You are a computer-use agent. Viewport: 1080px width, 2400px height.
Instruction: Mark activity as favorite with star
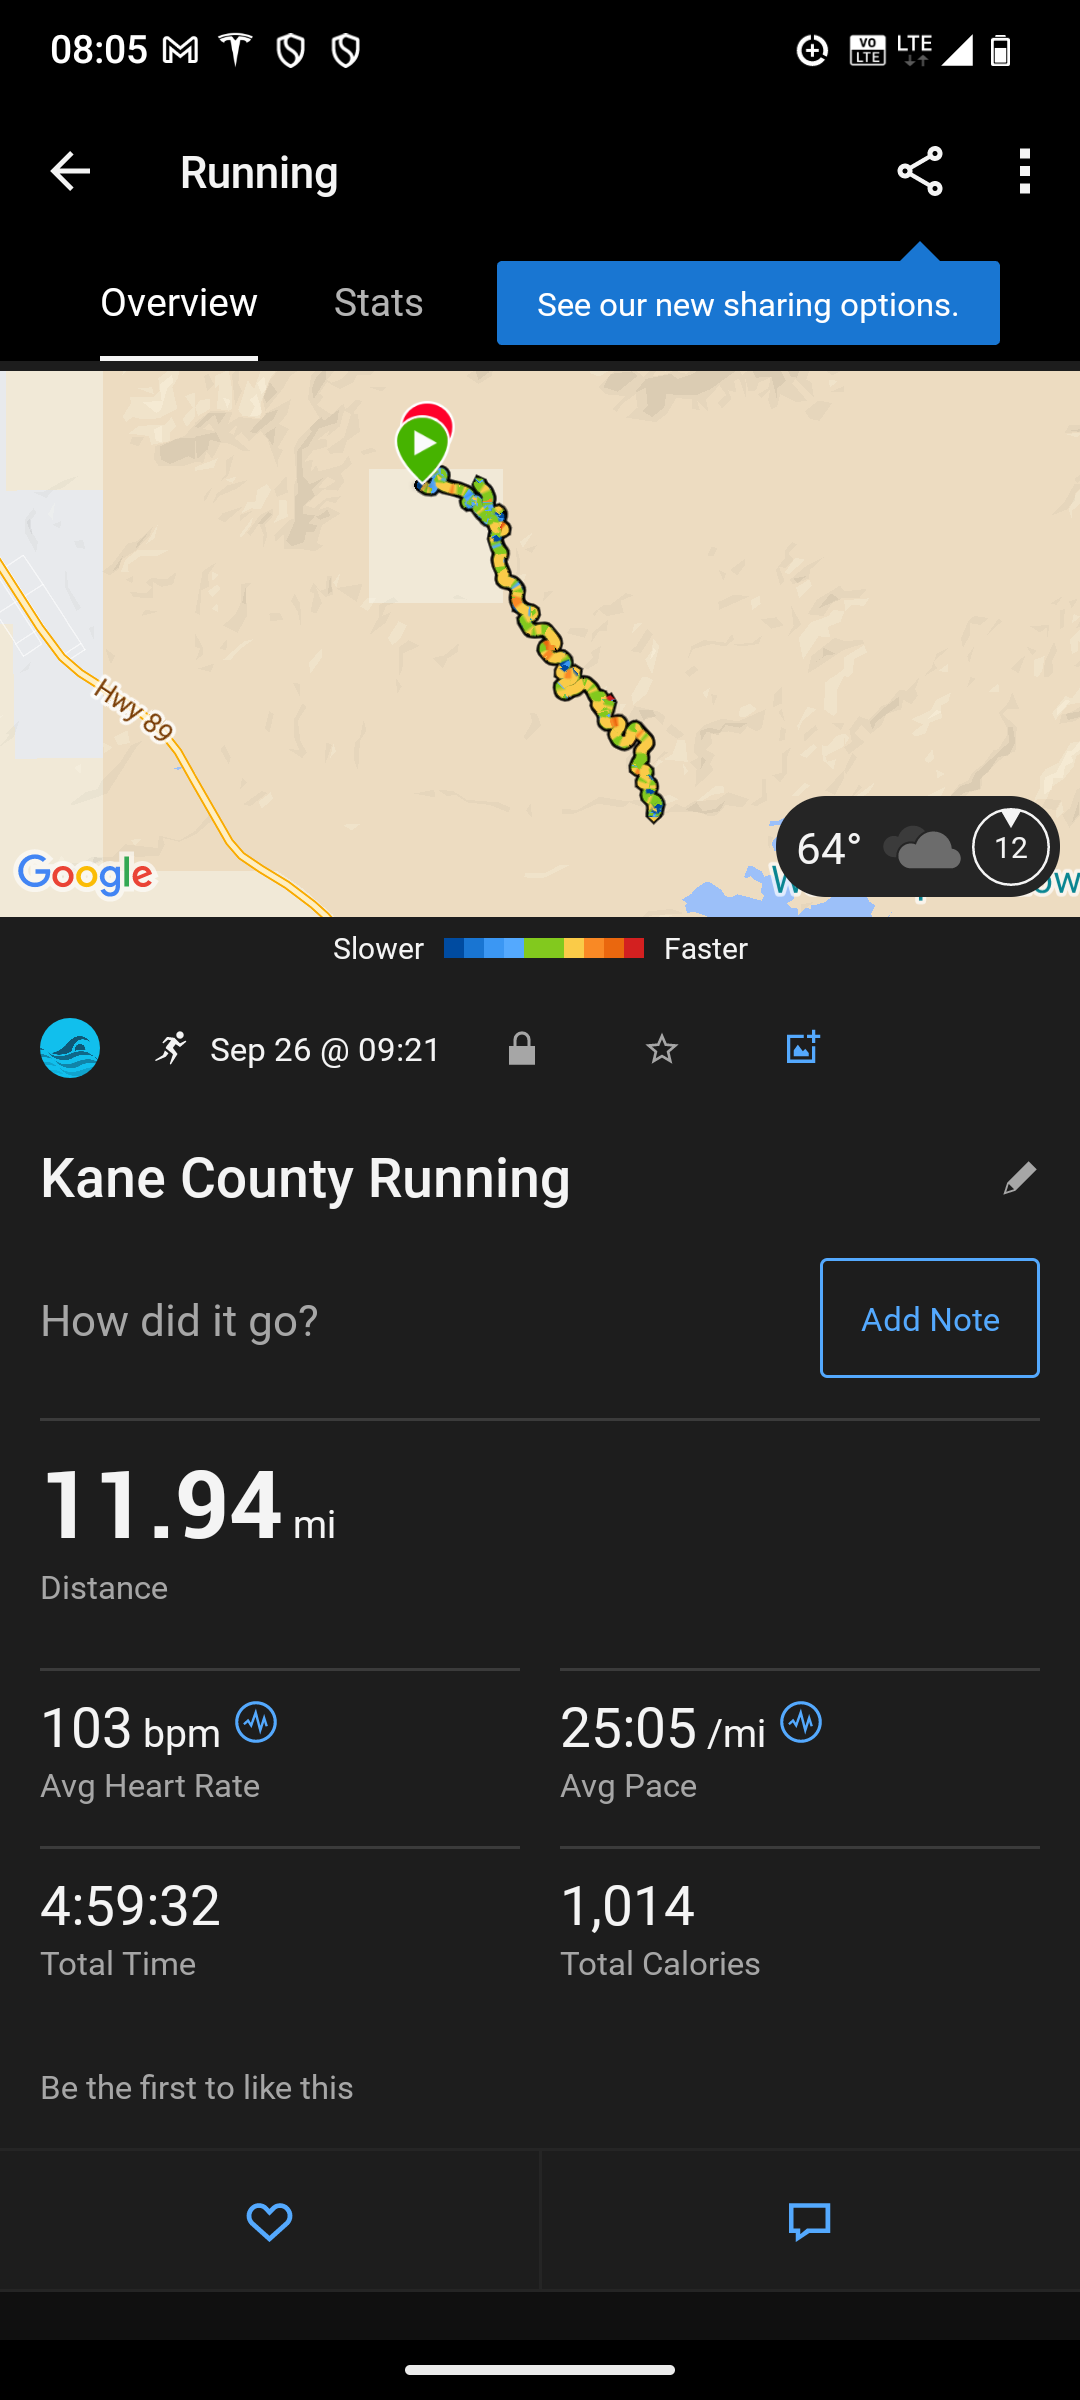tap(662, 1049)
